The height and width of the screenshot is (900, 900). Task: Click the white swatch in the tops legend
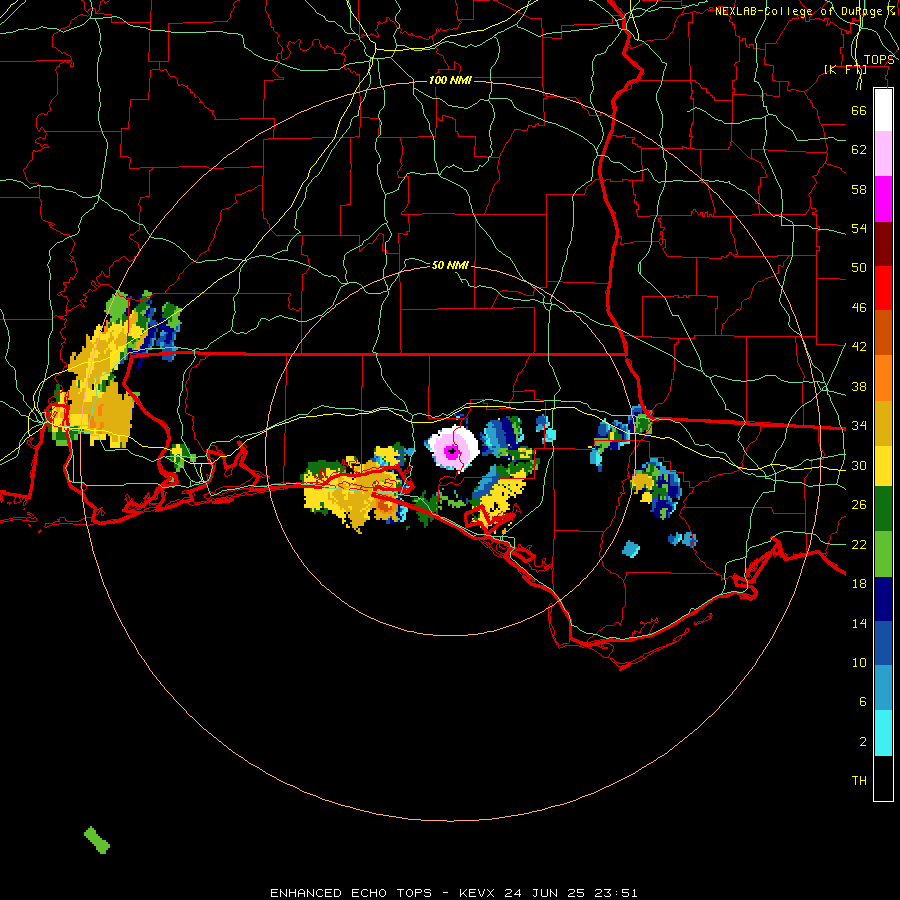pyautogui.click(x=883, y=110)
